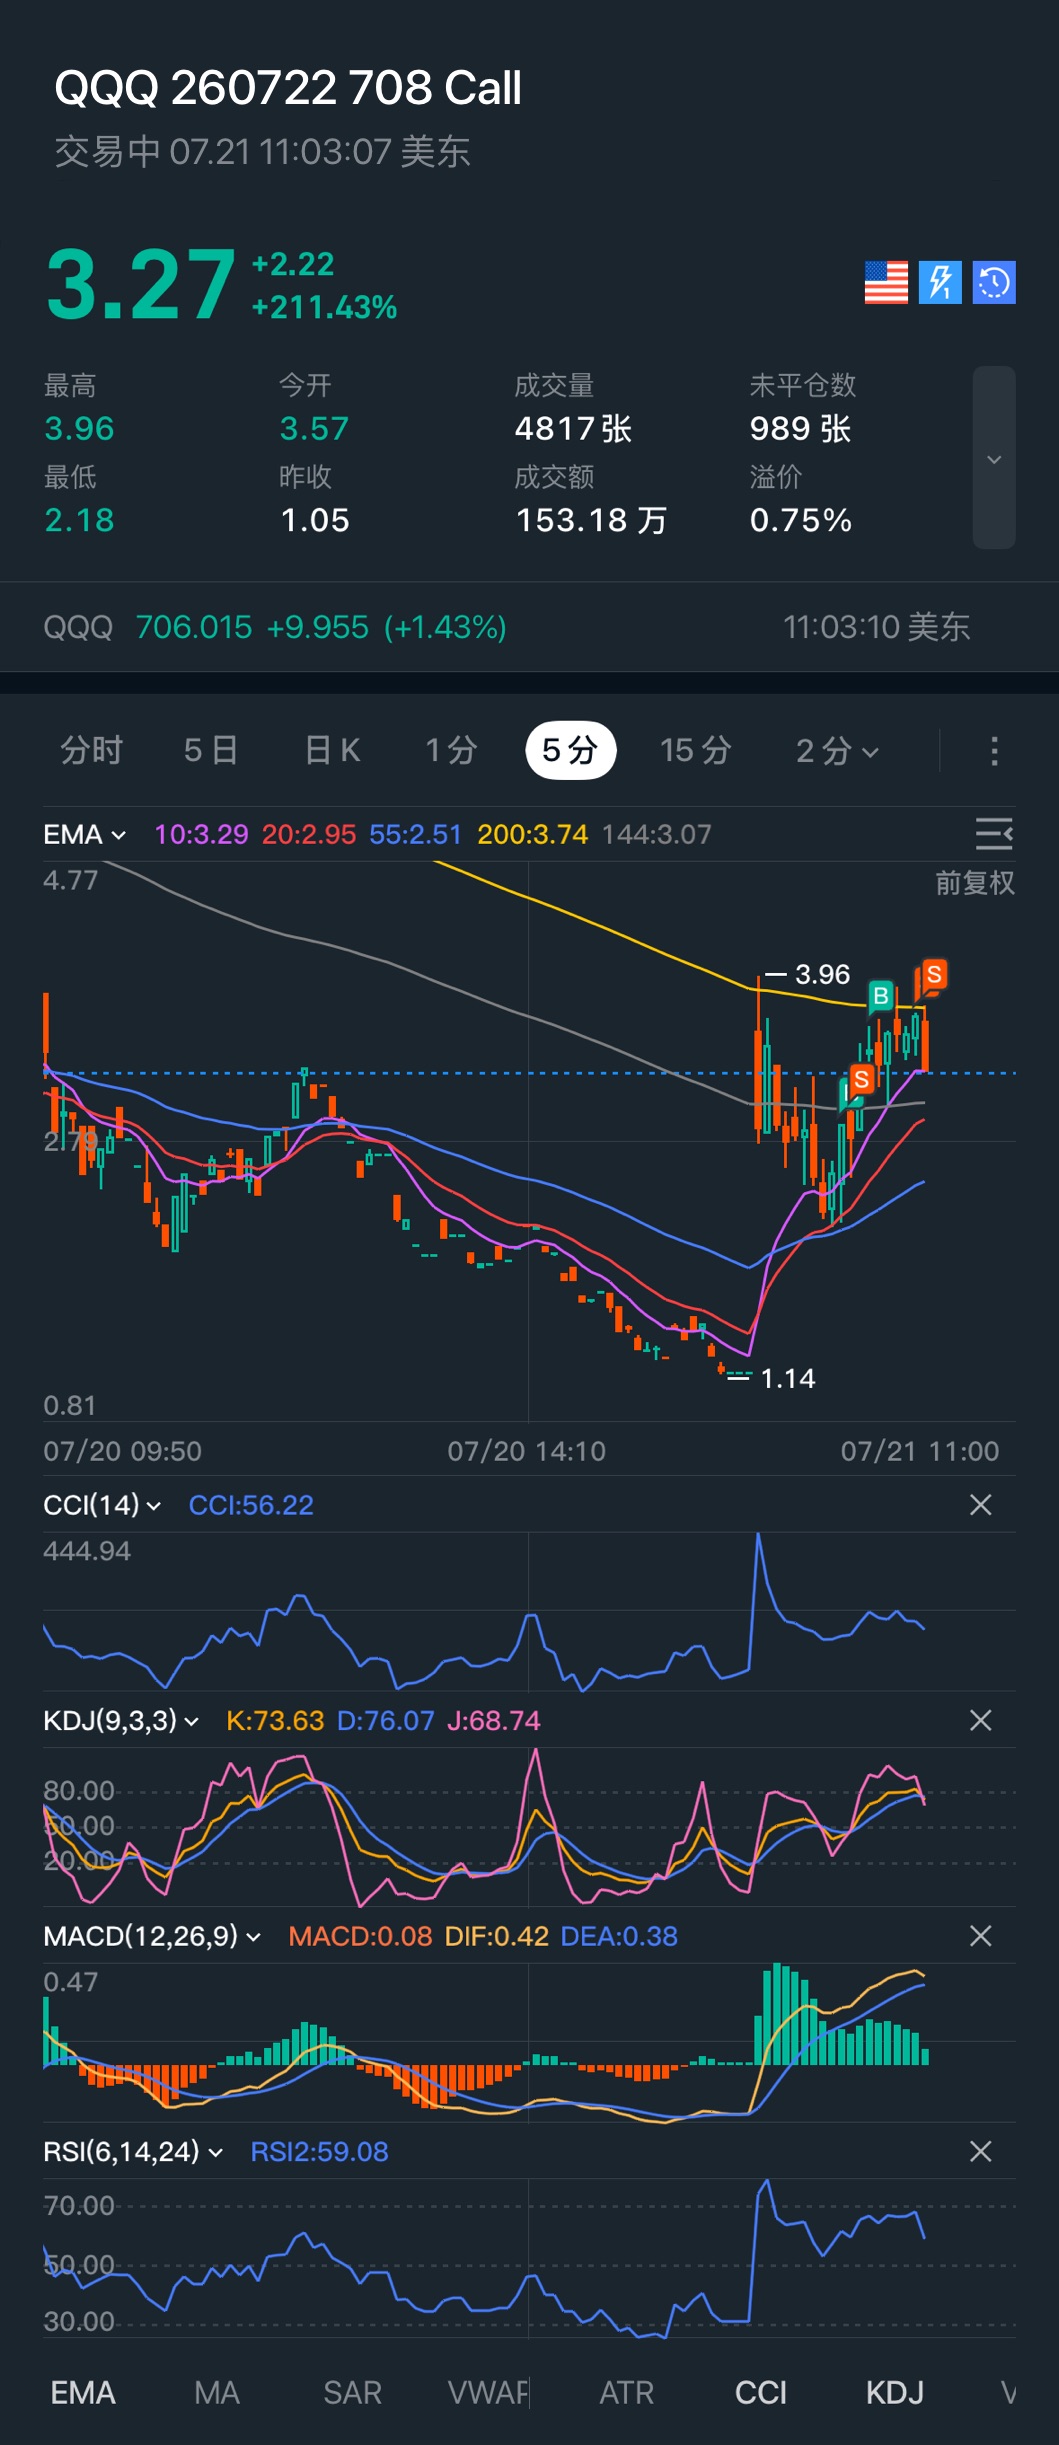Tap the QQQ 260722 708 Call title

[288, 88]
